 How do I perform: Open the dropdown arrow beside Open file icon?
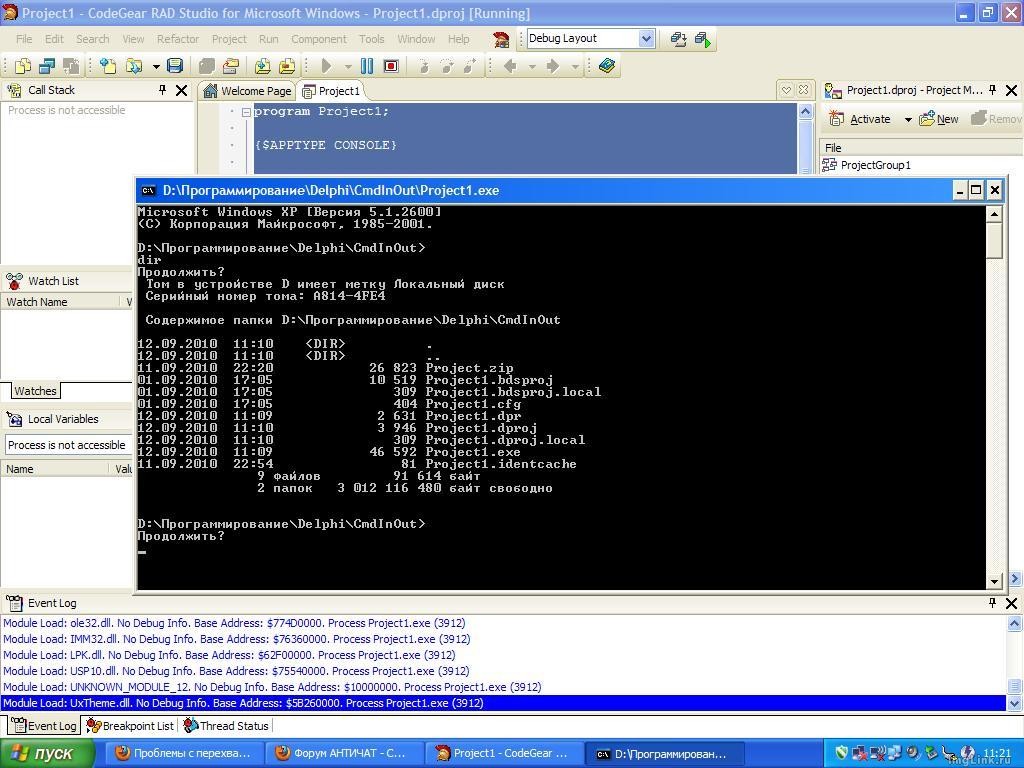coord(156,67)
